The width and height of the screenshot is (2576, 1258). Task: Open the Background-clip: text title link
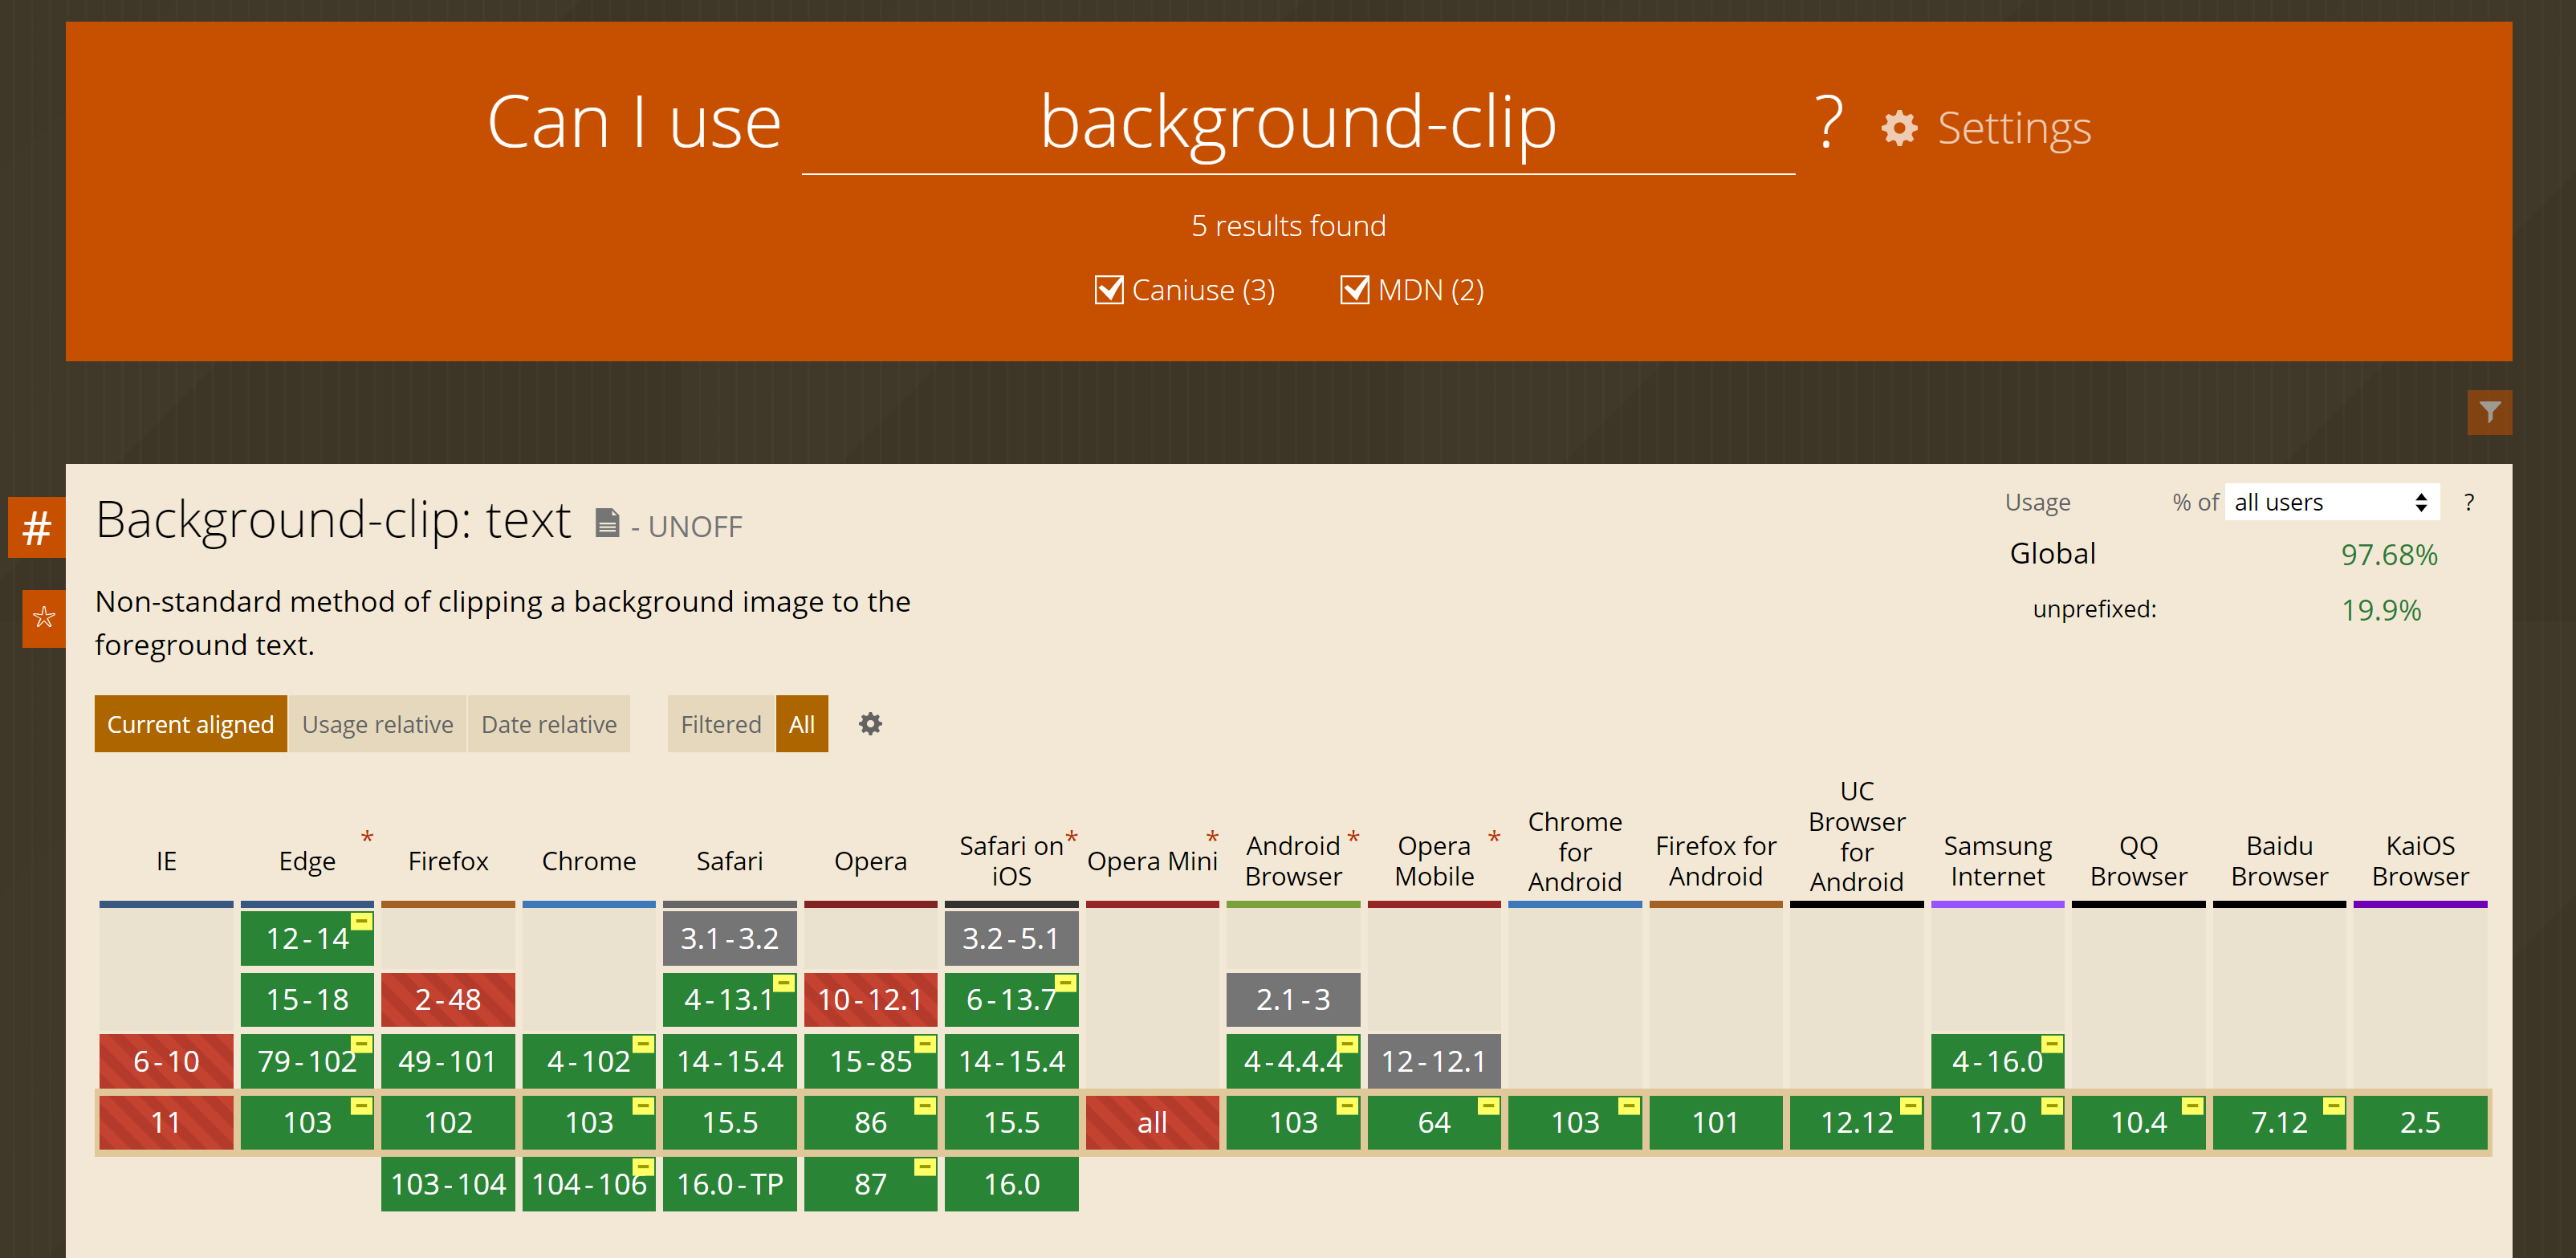pyautogui.click(x=333, y=520)
